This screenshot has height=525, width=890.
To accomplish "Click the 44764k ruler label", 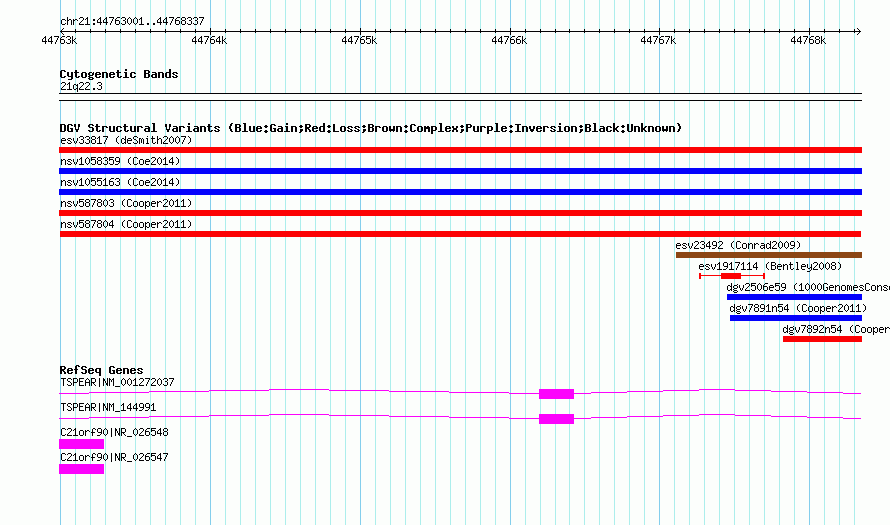I will click(209, 40).
